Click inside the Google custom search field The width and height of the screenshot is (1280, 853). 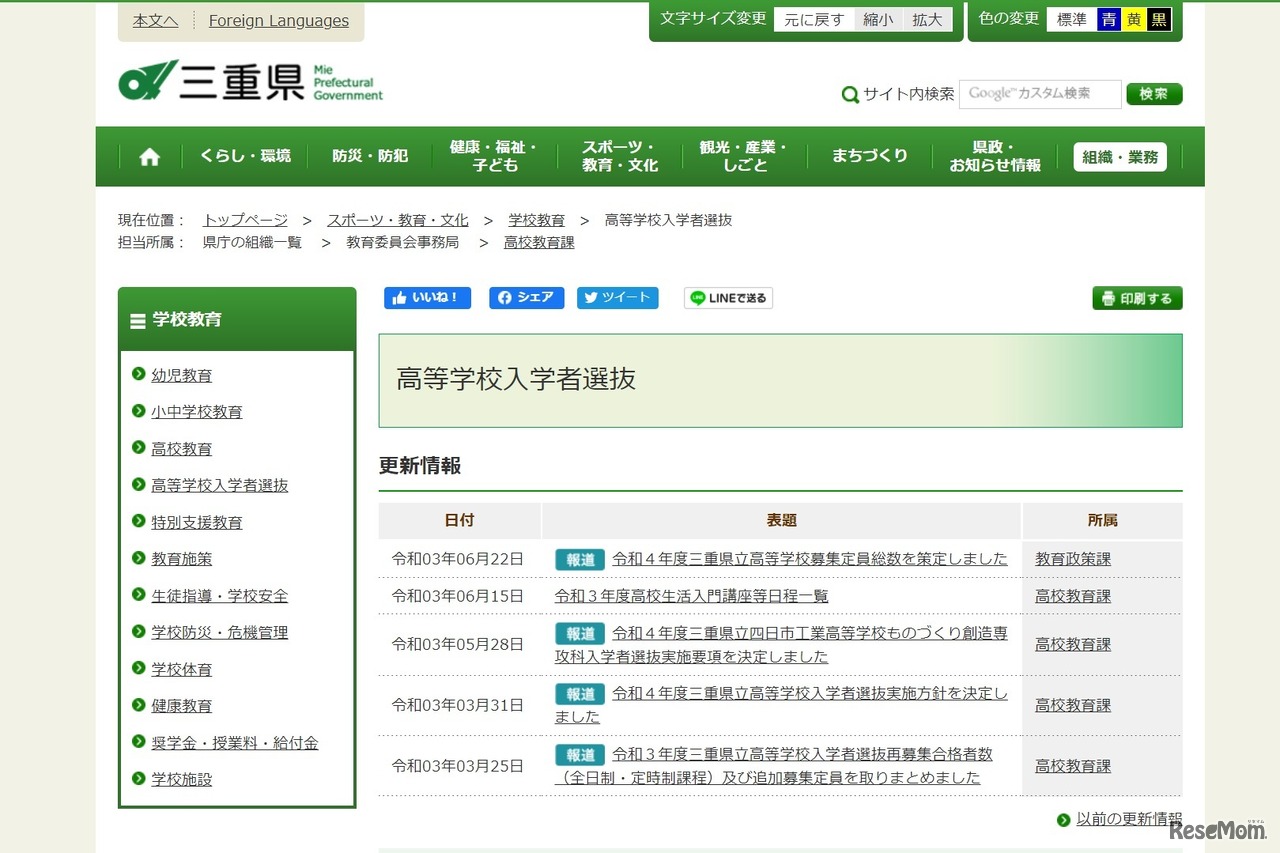pyautogui.click(x=1040, y=94)
